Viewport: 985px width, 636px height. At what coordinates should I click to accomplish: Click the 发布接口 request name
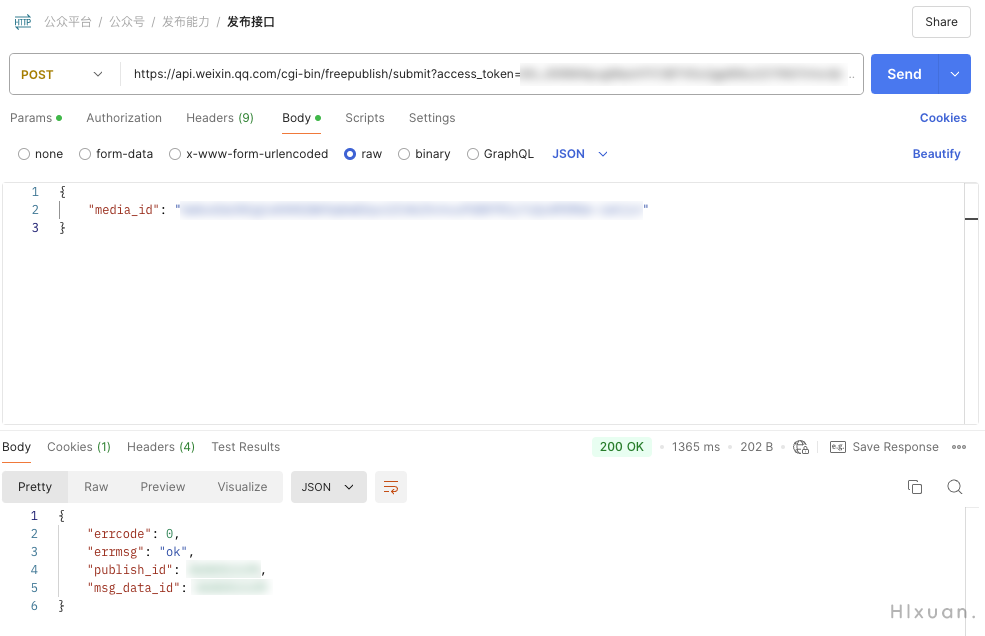251,22
